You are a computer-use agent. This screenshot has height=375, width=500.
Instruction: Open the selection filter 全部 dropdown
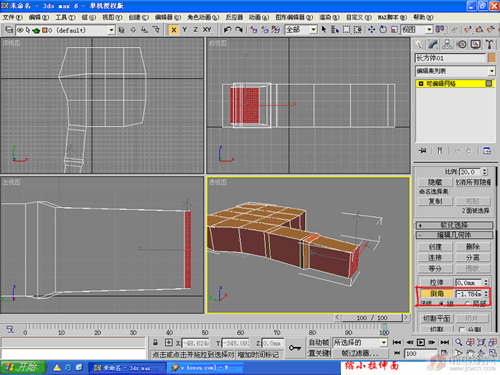(313, 30)
